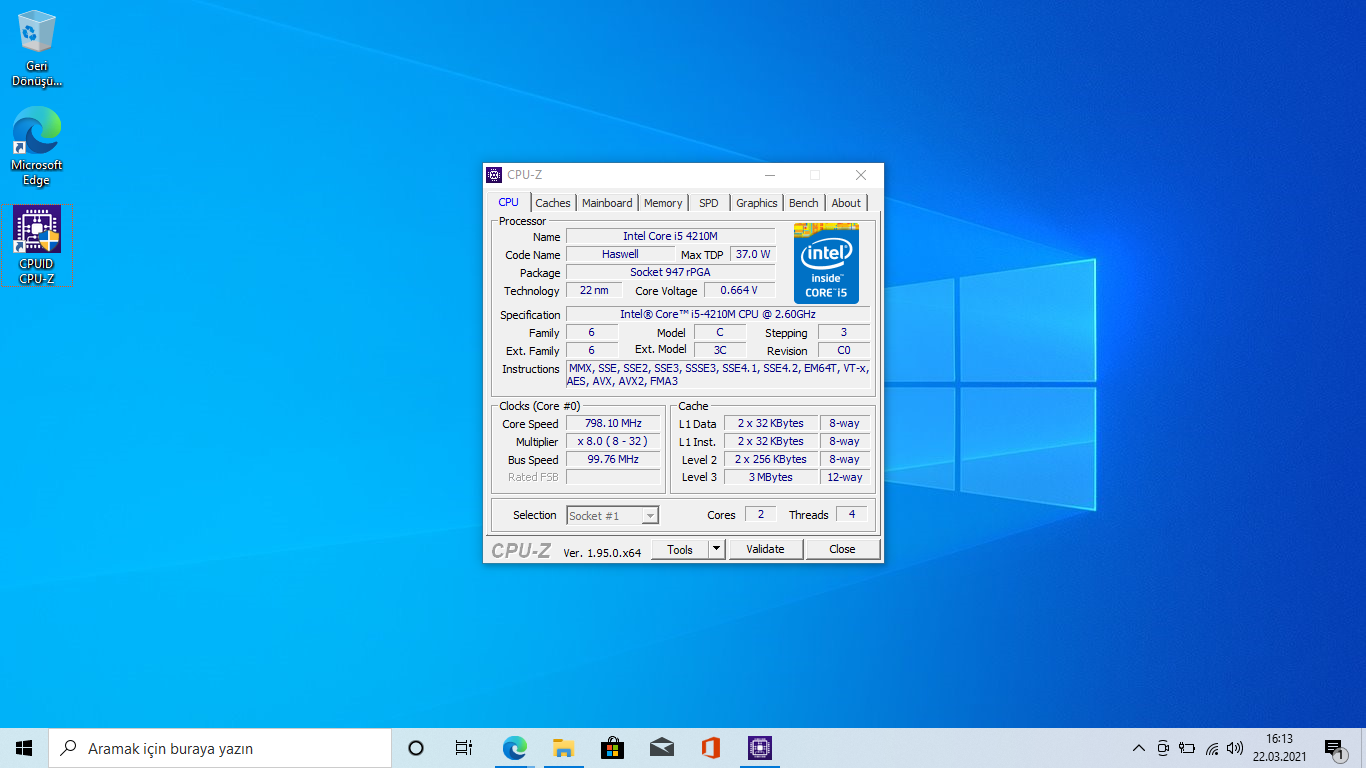Click the Specification field text
The width and height of the screenshot is (1366, 768).
(717, 314)
